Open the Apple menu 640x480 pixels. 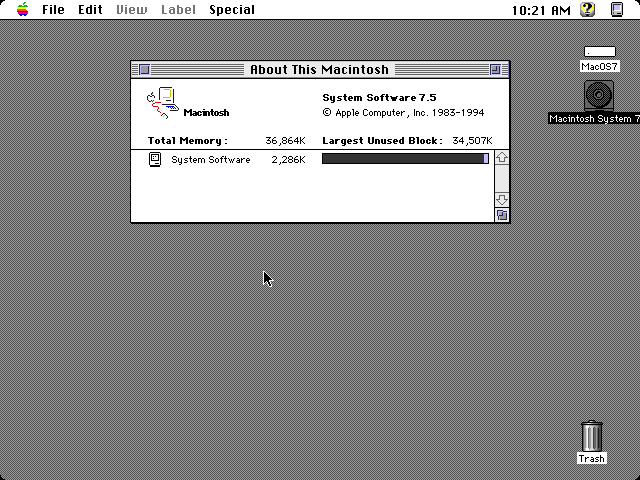(23, 9)
